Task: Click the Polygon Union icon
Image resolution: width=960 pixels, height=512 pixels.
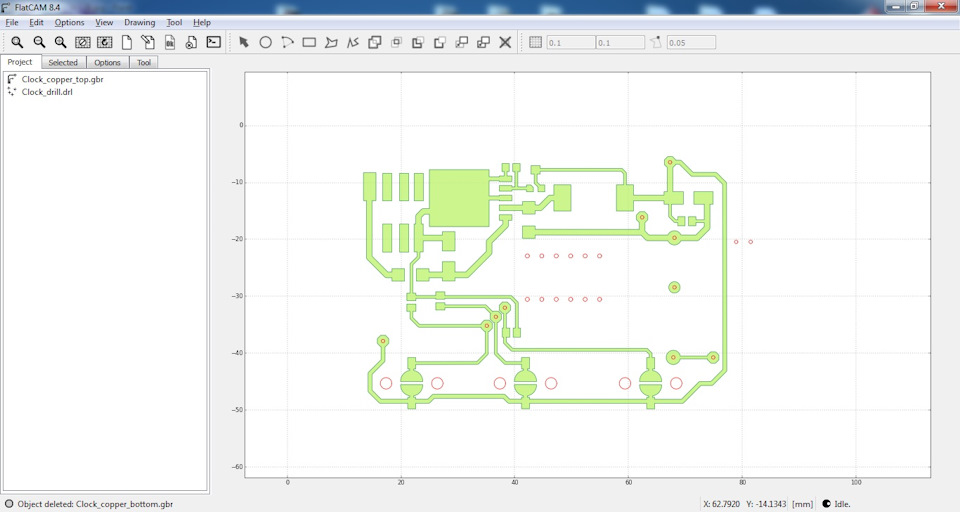Action: [x=375, y=42]
